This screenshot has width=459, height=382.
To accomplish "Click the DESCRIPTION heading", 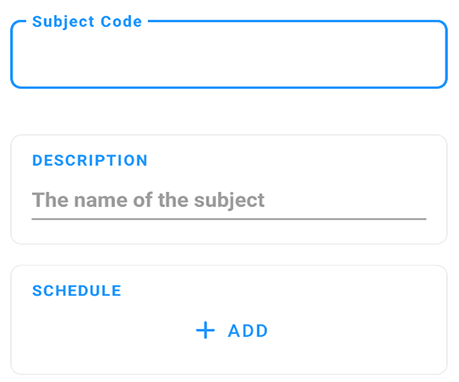I will (x=90, y=160).
